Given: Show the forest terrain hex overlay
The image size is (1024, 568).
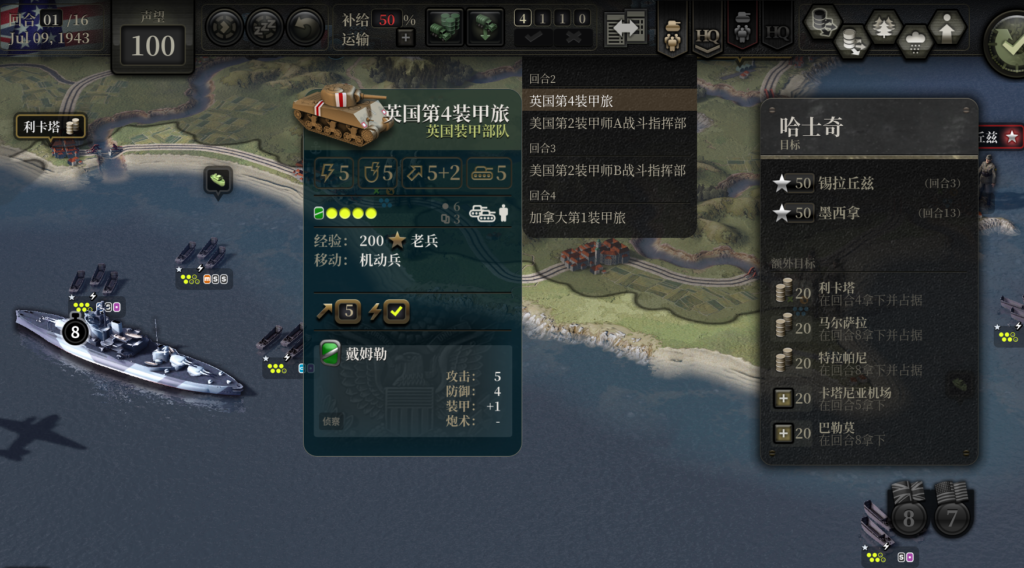Looking at the screenshot, I should (x=884, y=27).
